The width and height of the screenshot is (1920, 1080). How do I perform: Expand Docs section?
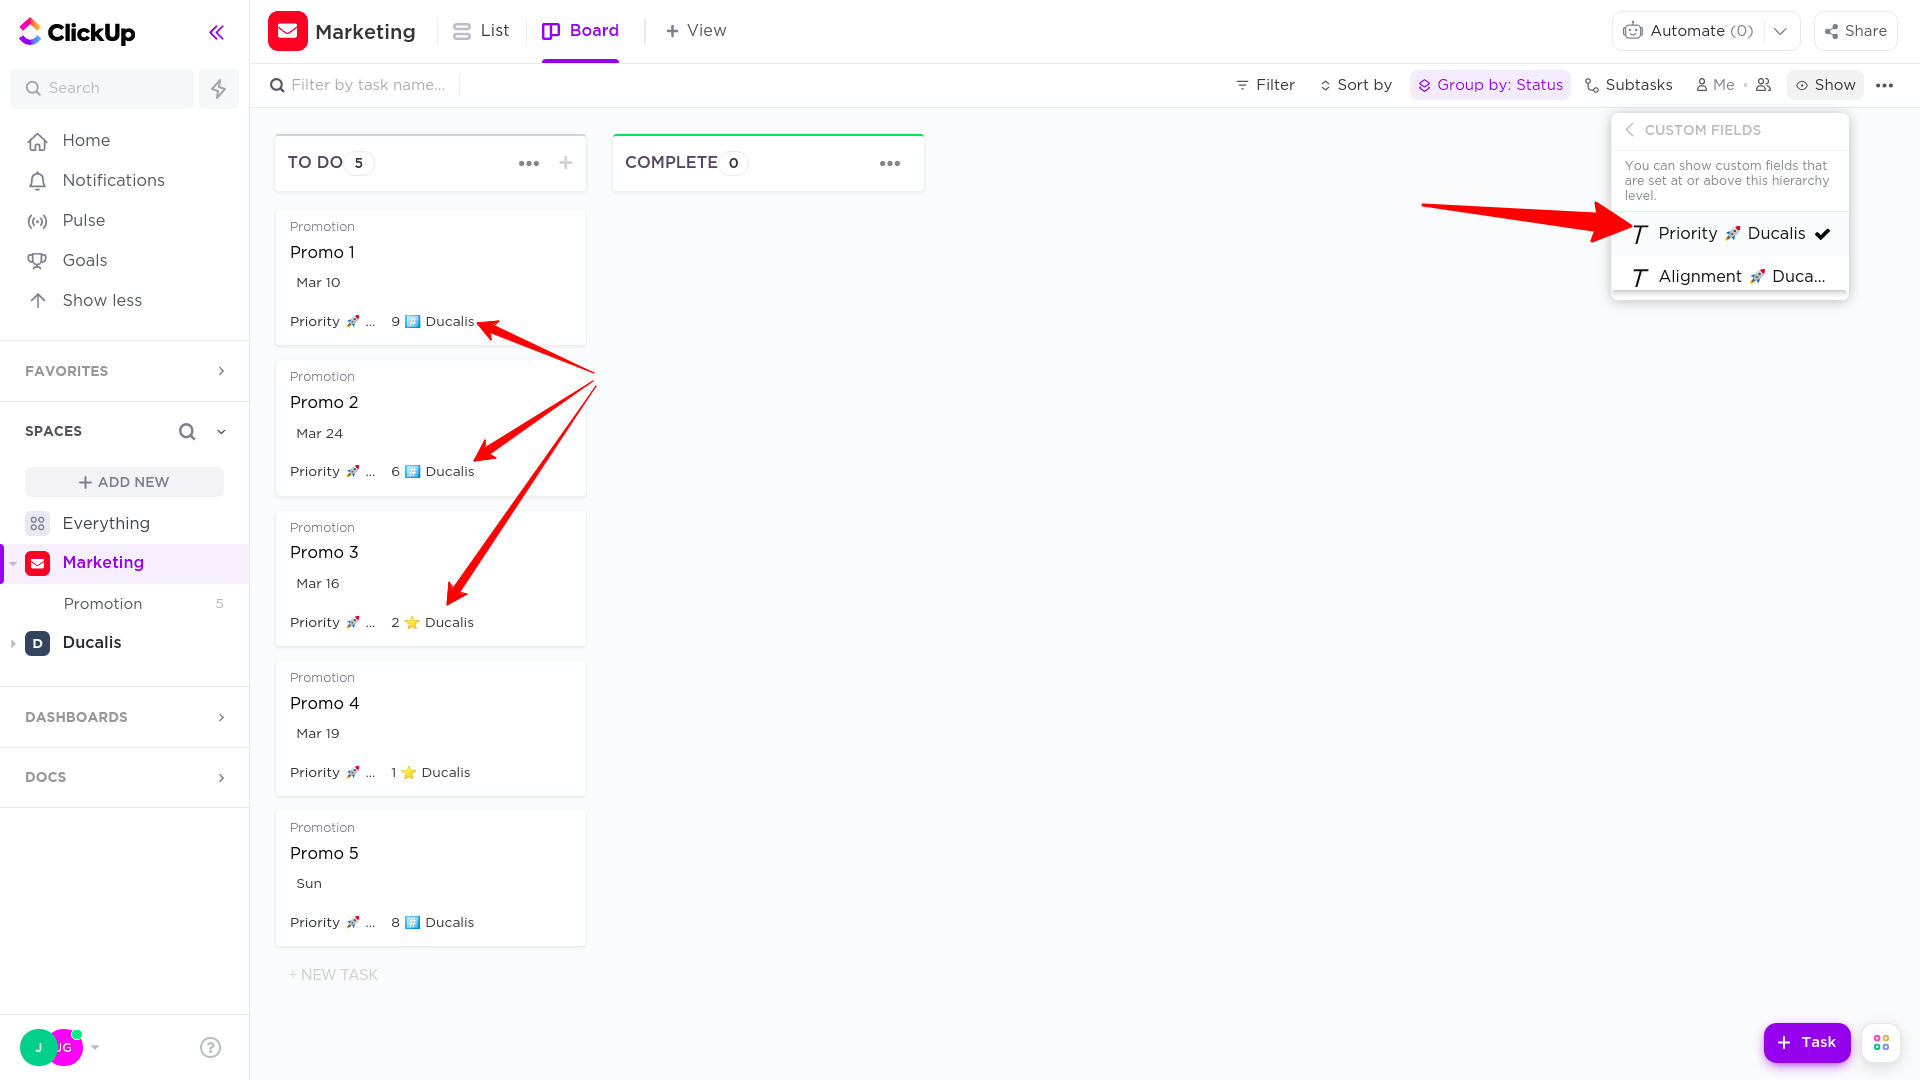pyautogui.click(x=221, y=777)
